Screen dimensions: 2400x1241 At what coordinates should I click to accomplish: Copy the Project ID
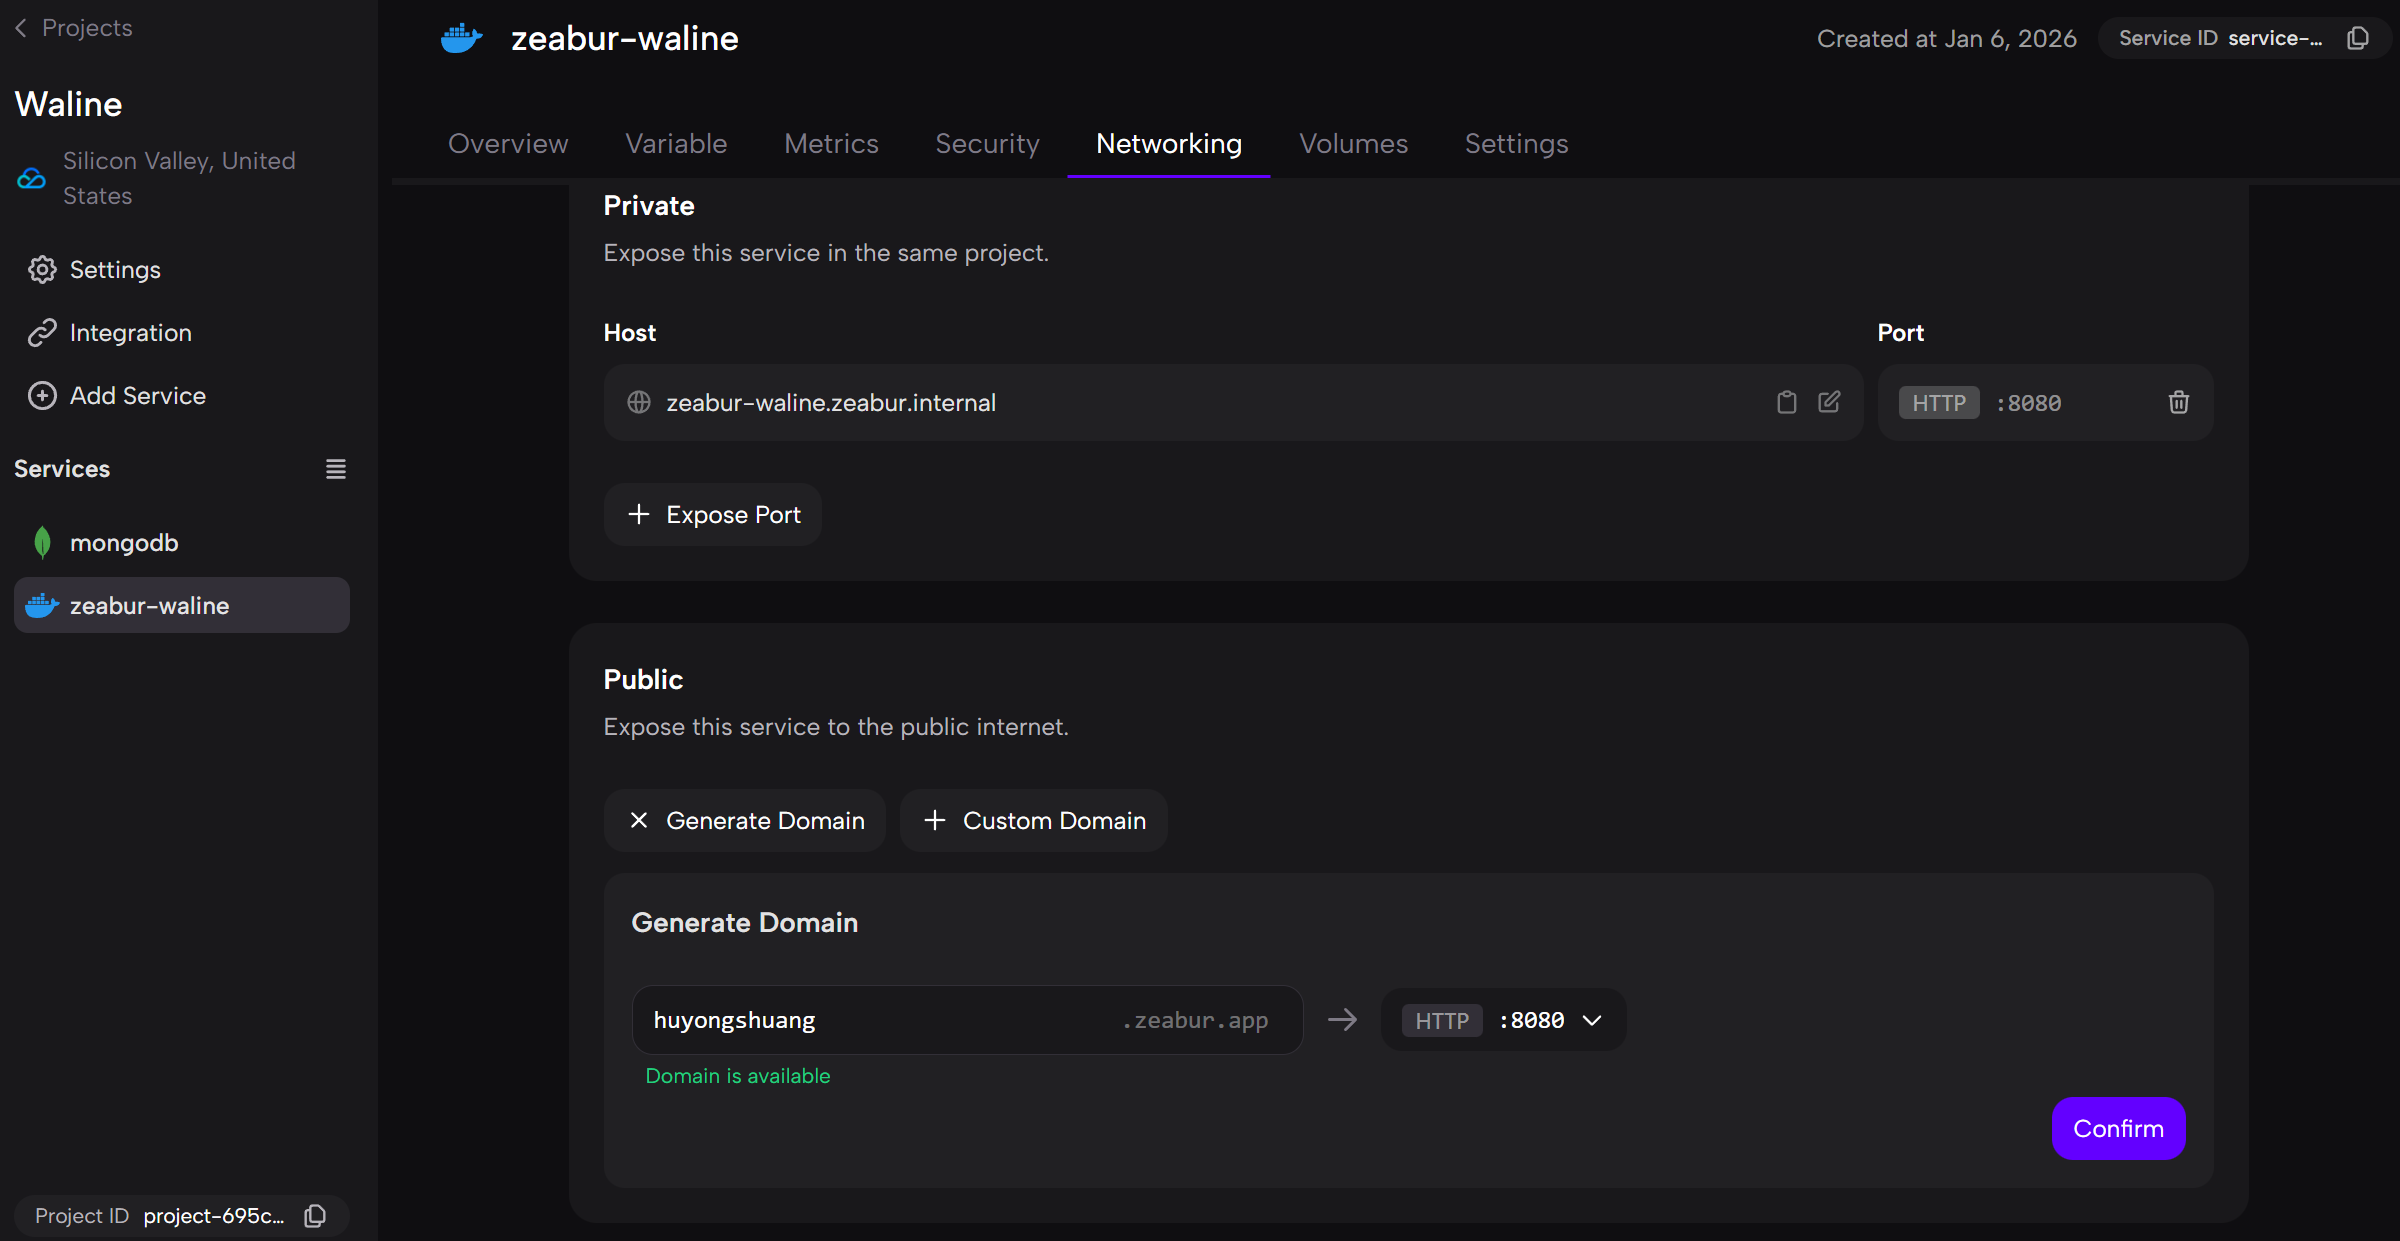[315, 1215]
